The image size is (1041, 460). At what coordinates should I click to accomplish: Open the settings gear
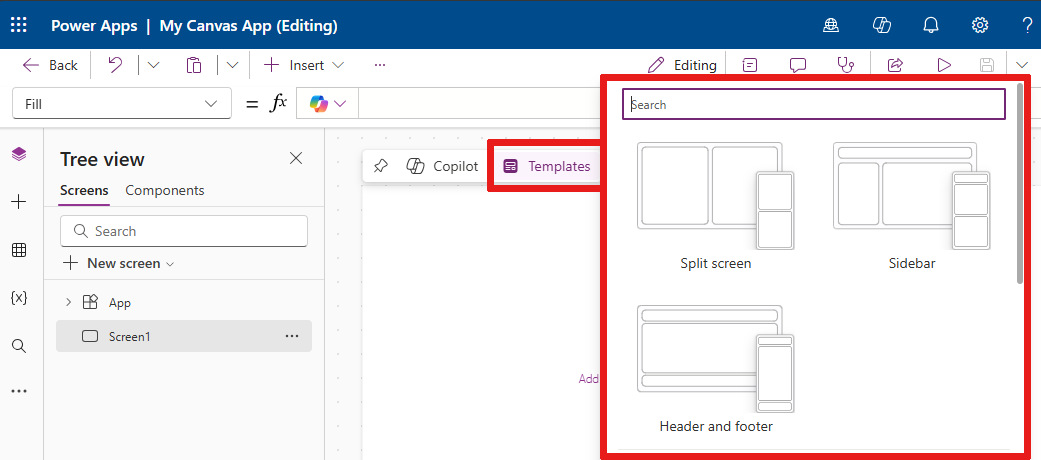[x=980, y=25]
